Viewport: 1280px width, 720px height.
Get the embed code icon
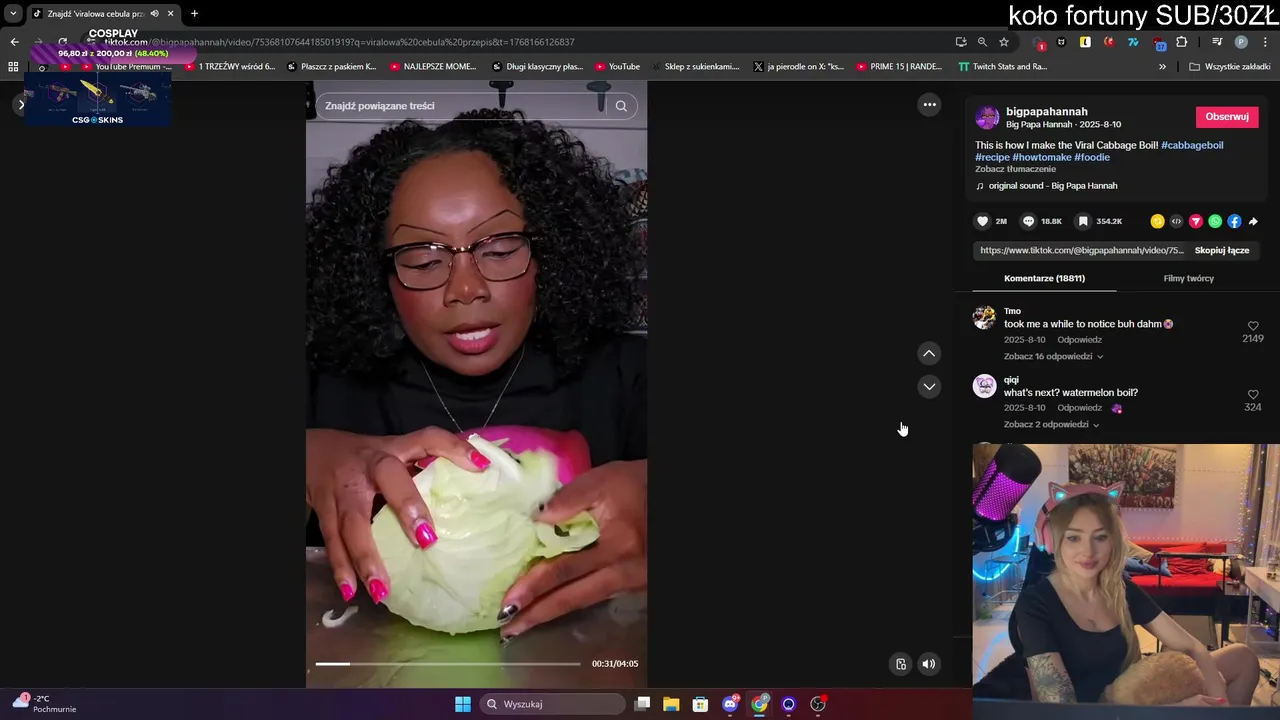[x=1176, y=221]
